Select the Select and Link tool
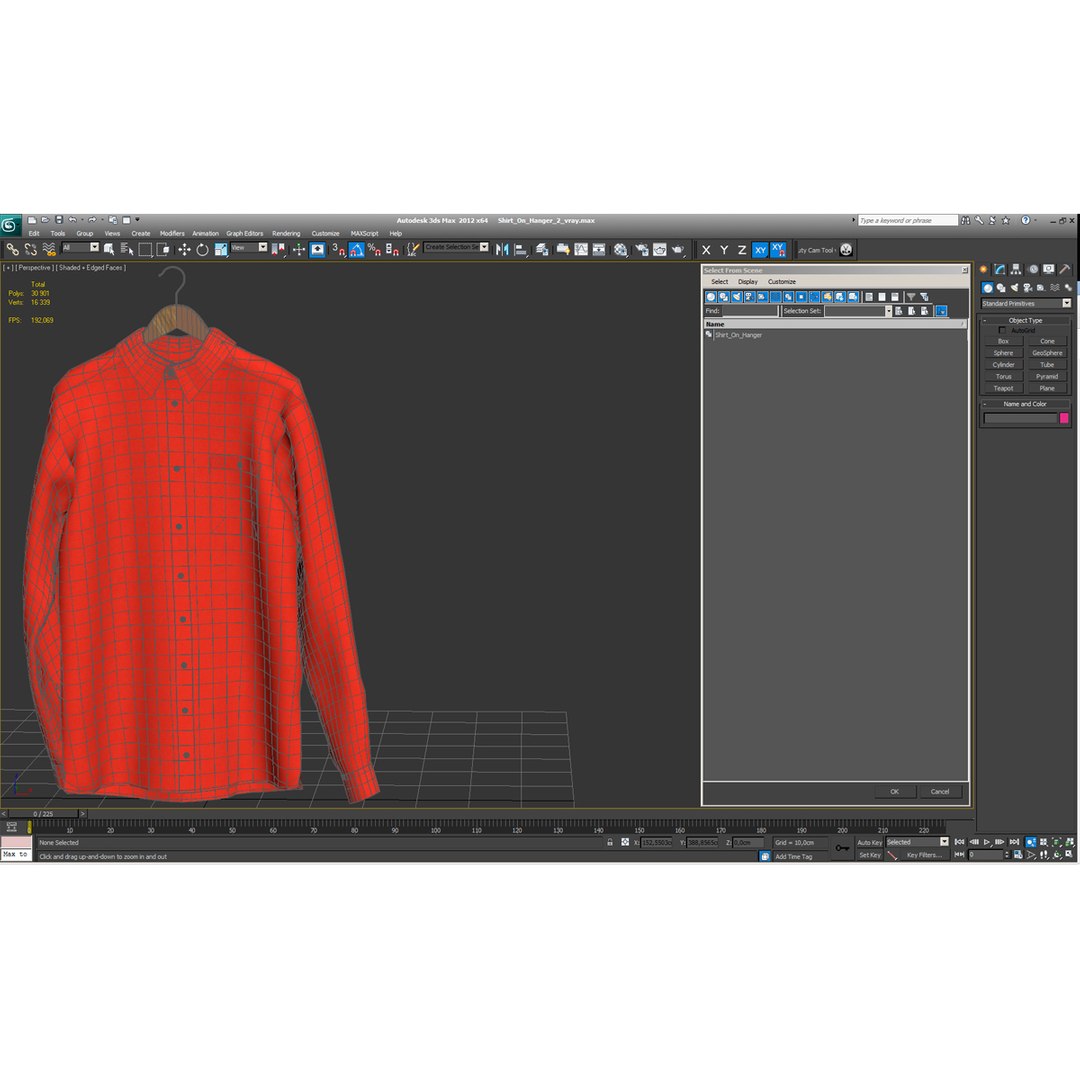This screenshot has height=1080, width=1080. click(12, 249)
